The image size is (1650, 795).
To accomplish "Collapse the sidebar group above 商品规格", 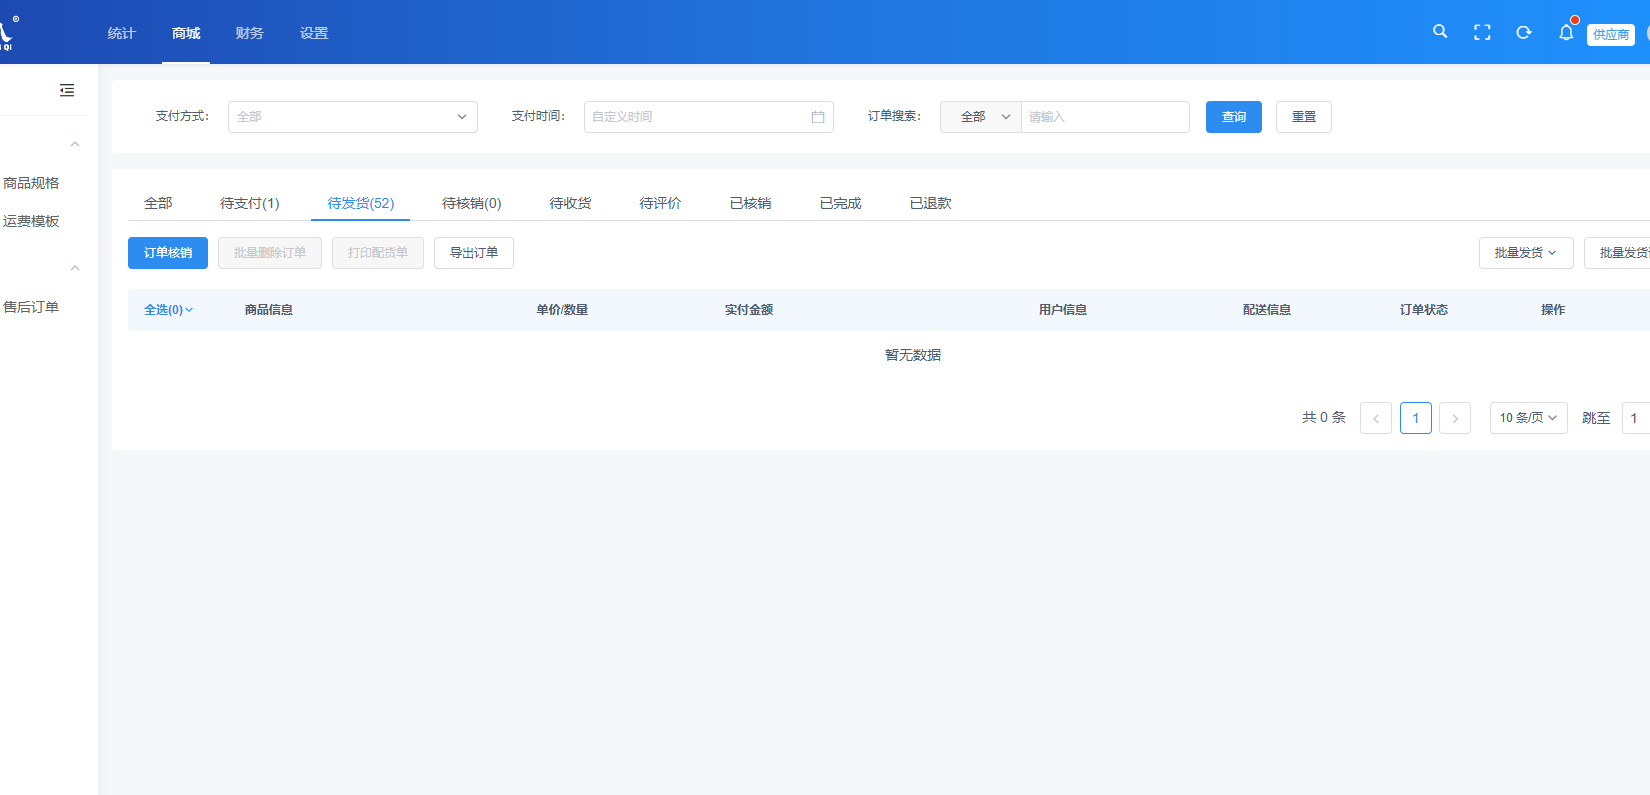I will [x=75, y=145].
